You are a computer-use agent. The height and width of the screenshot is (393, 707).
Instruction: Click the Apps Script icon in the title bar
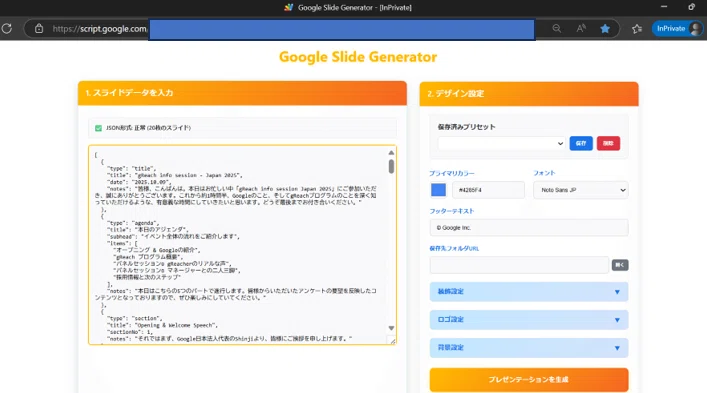[x=289, y=7]
